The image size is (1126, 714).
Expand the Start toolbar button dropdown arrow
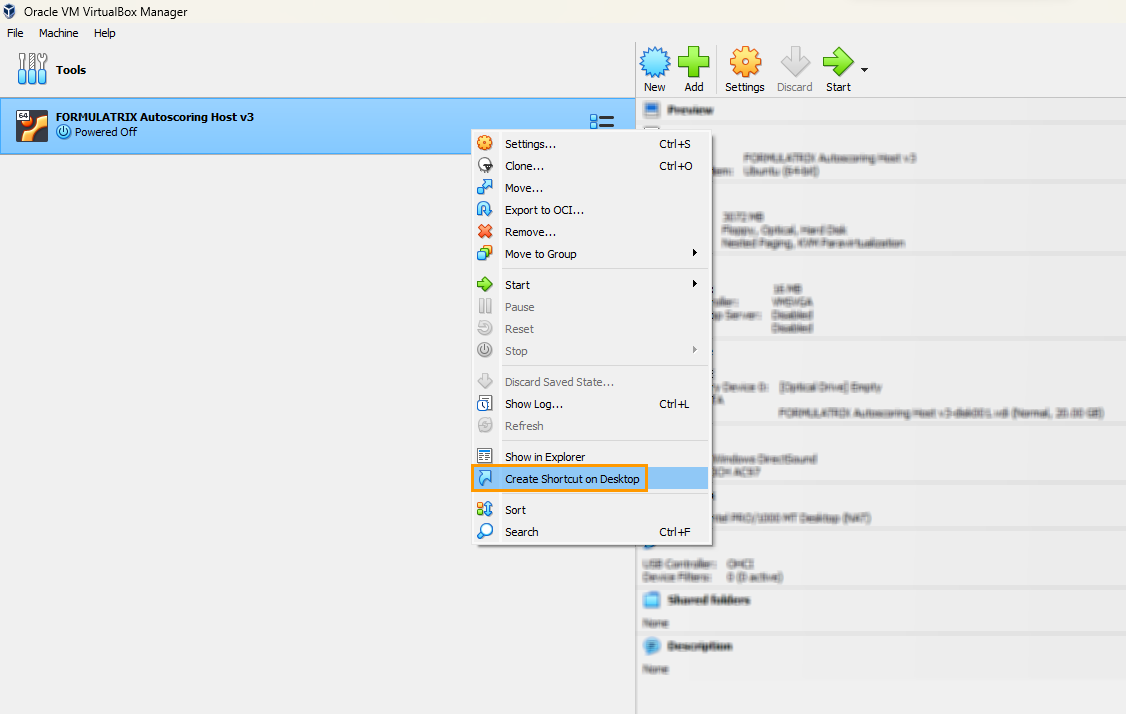pyautogui.click(x=864, y=70)
